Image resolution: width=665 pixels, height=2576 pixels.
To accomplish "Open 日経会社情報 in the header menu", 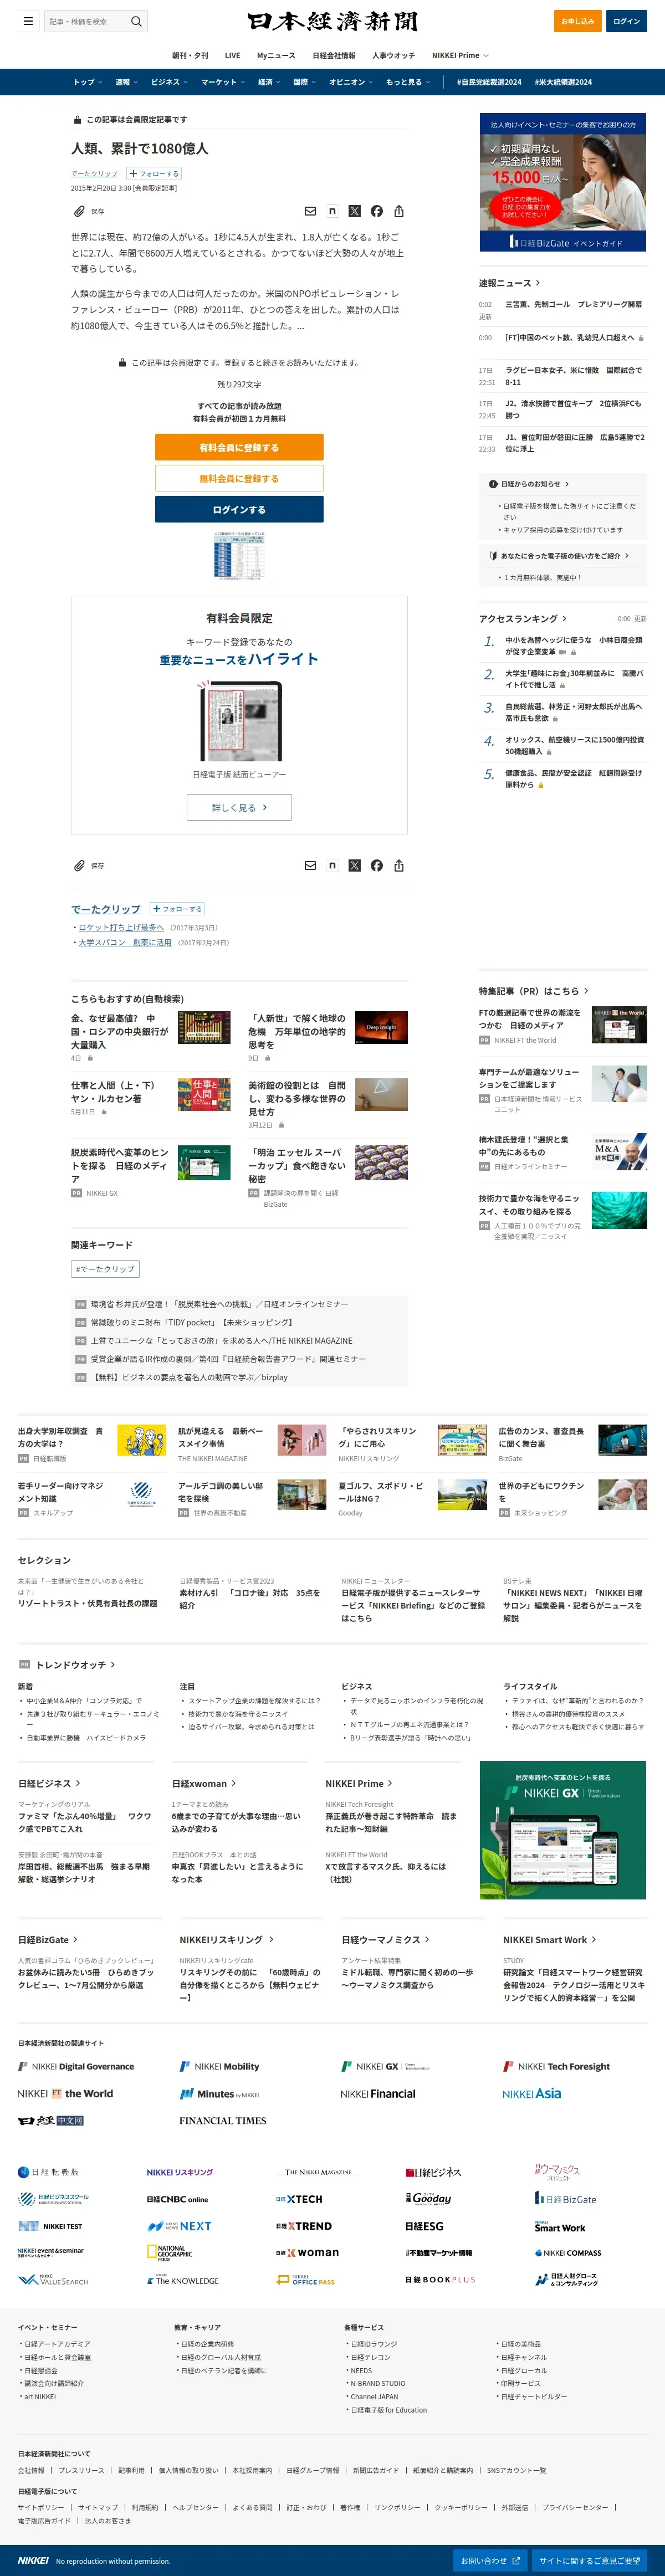I will pyautogui.click(x=334, y=55).
